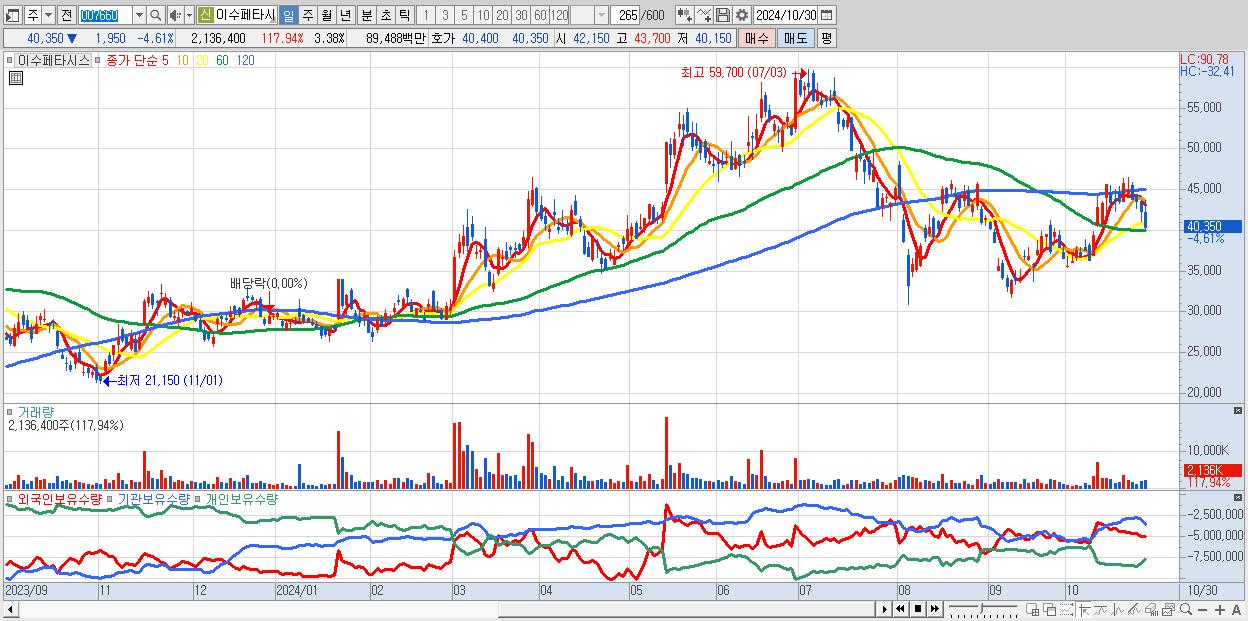Expand the stock code history dropdown
1248x621 pixels.
tap(139, 15)
